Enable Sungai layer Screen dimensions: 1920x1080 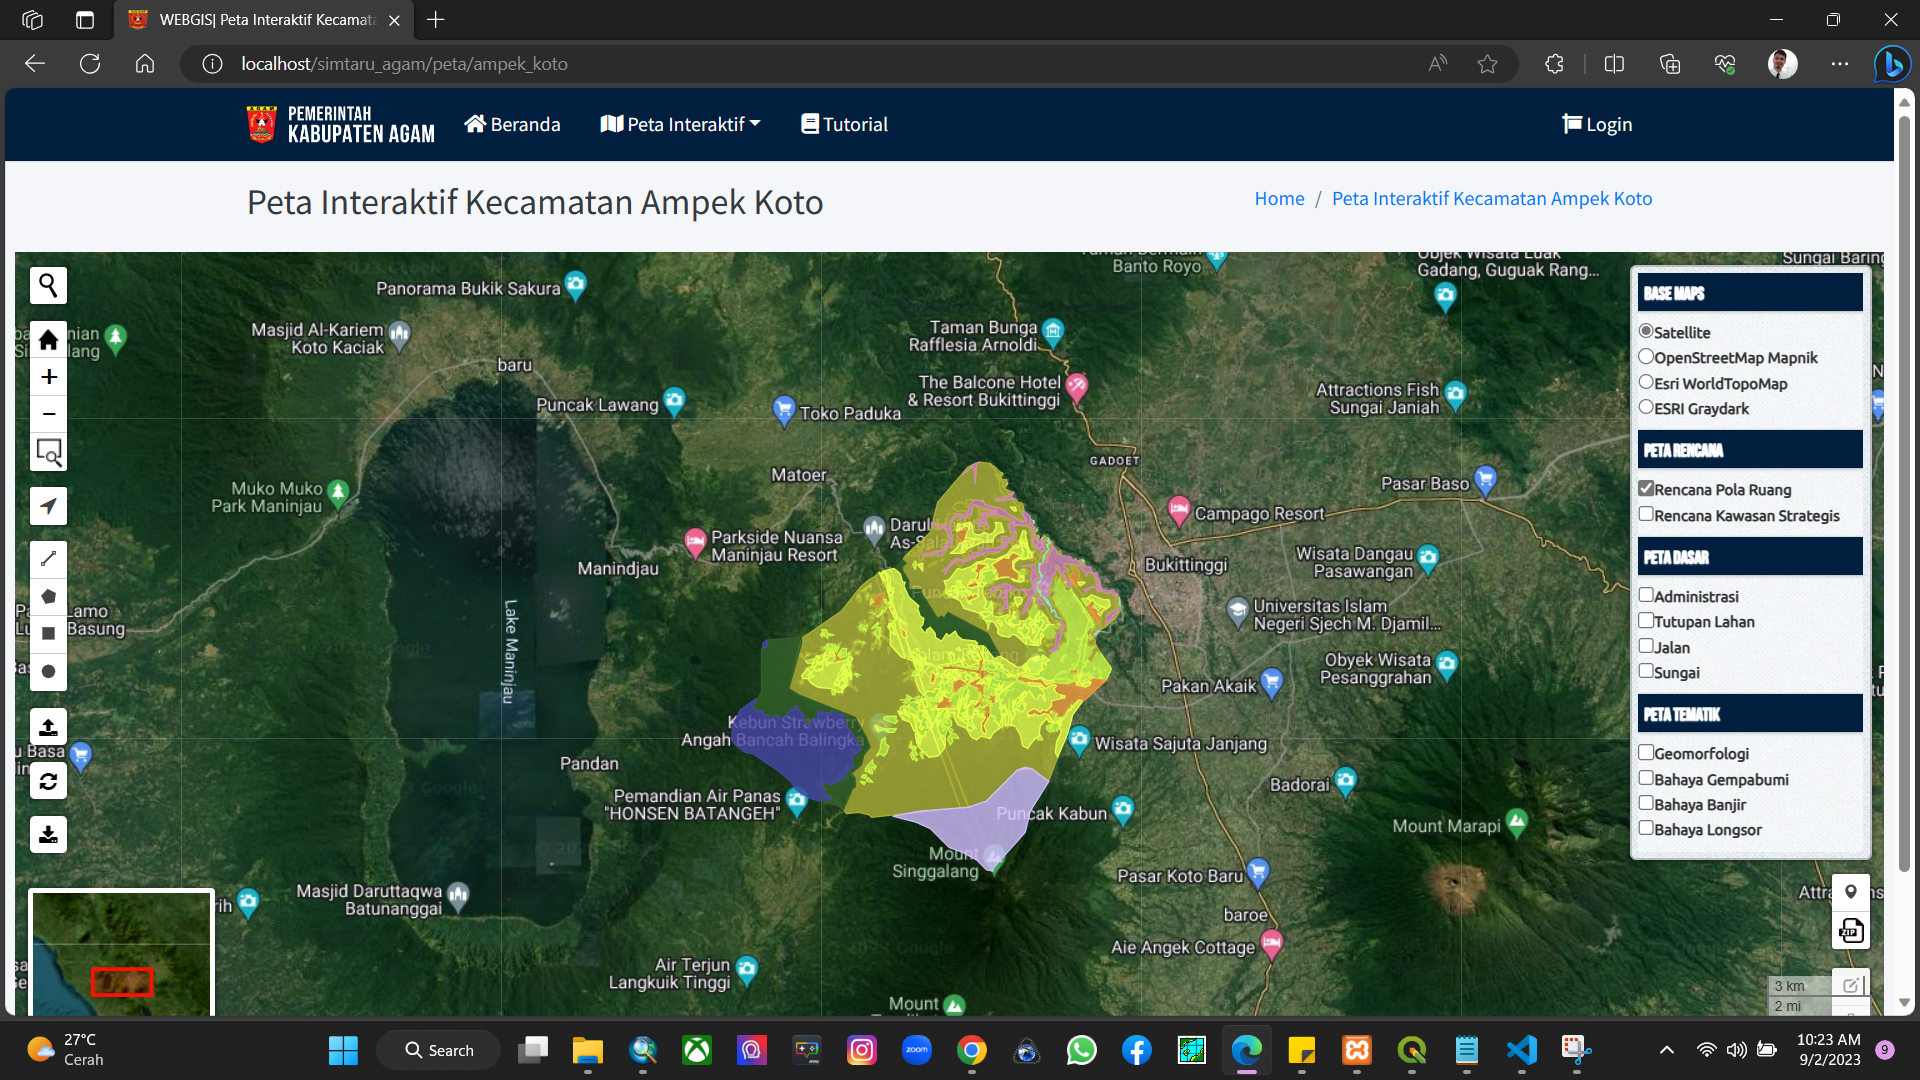[x=1646, y=671]
